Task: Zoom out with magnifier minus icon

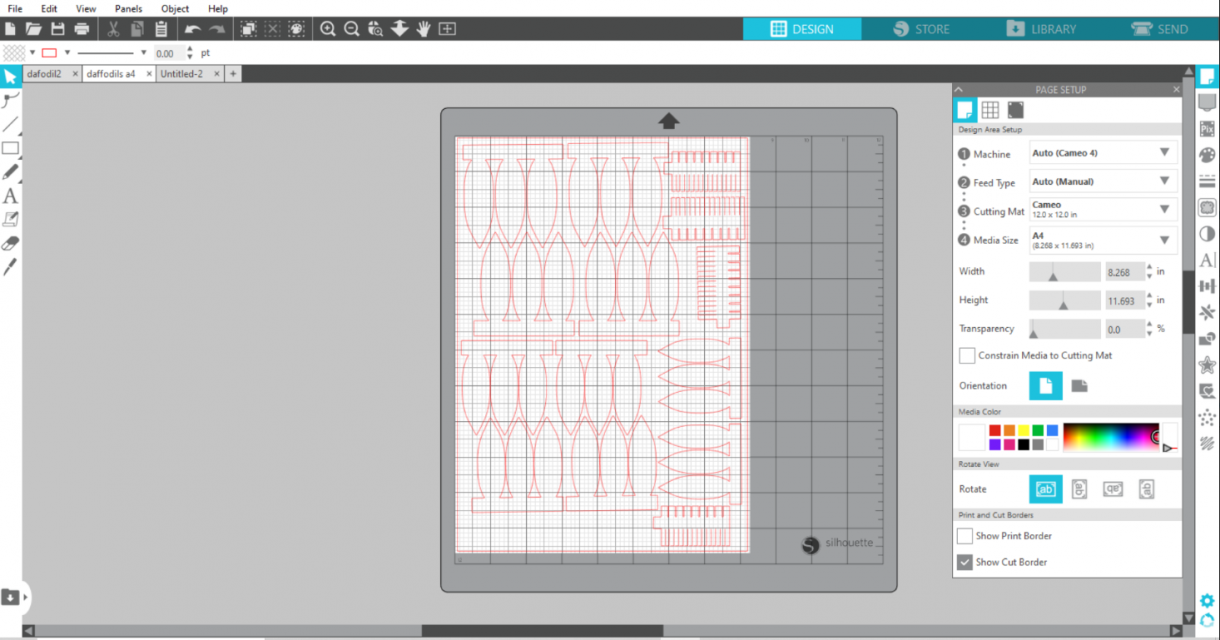Action: point(352,29)
